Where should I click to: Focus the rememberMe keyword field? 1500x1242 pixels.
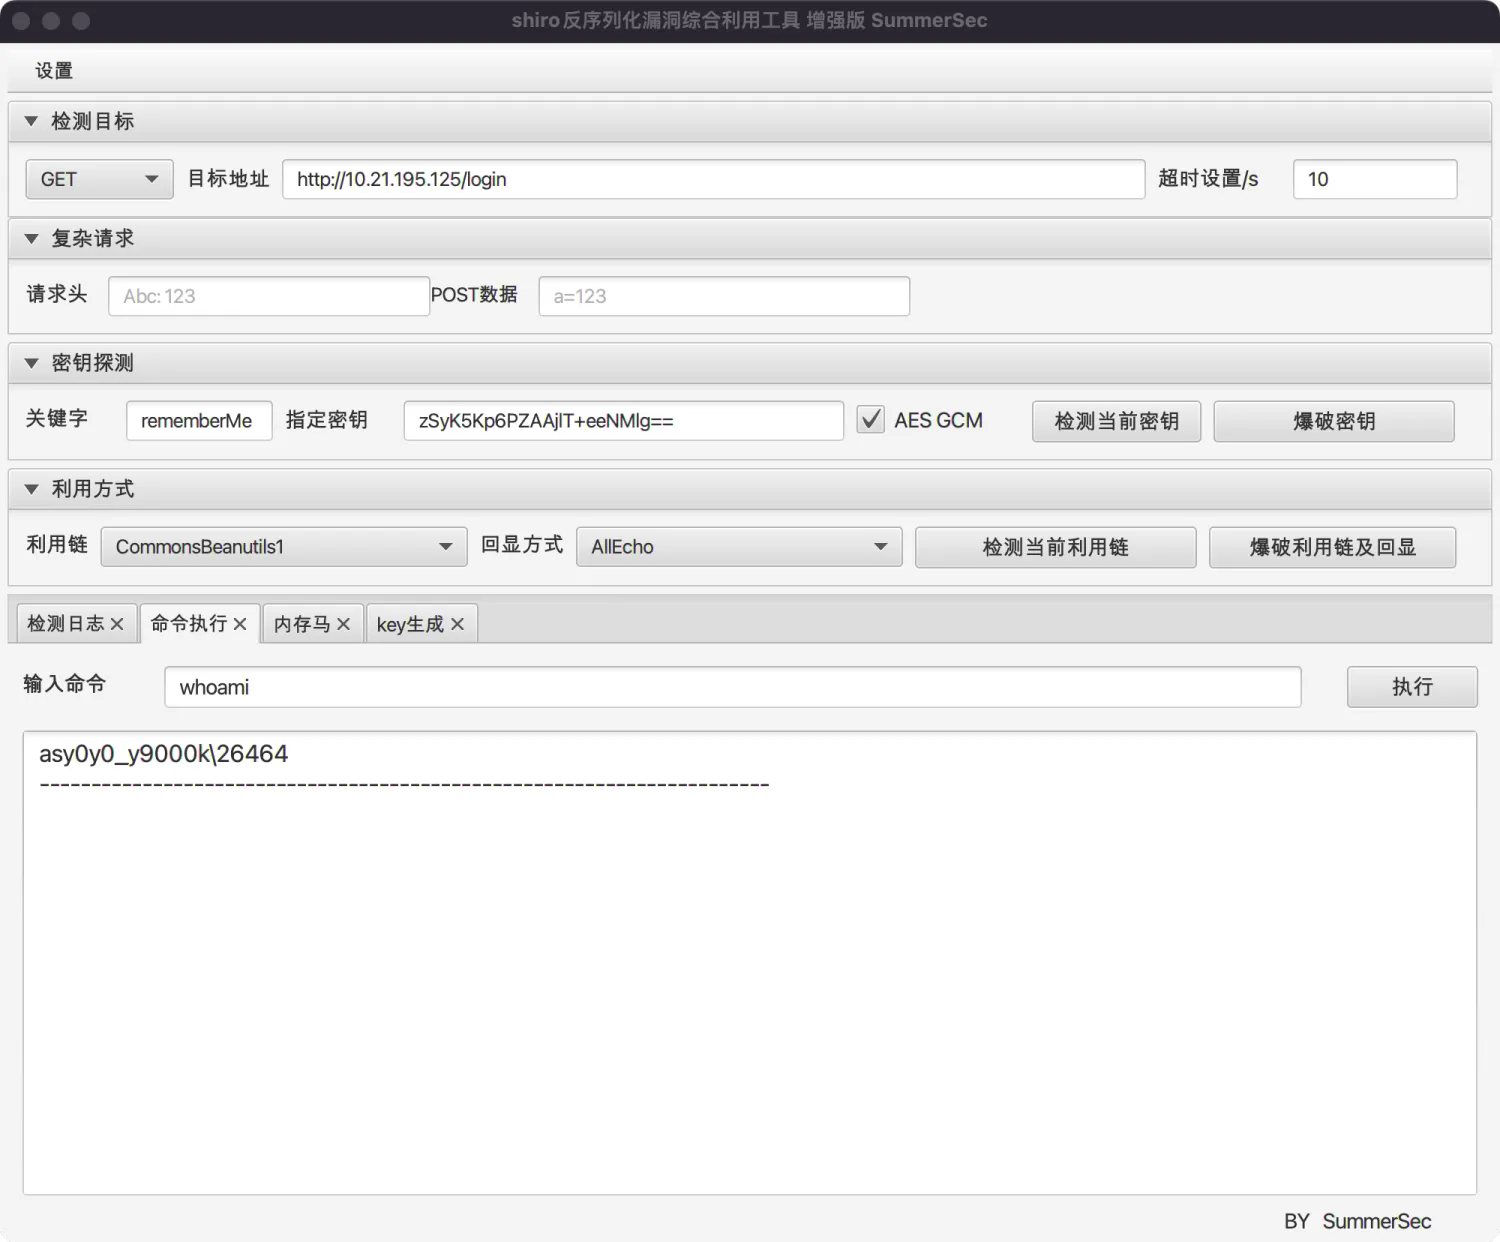click(199, 421)
